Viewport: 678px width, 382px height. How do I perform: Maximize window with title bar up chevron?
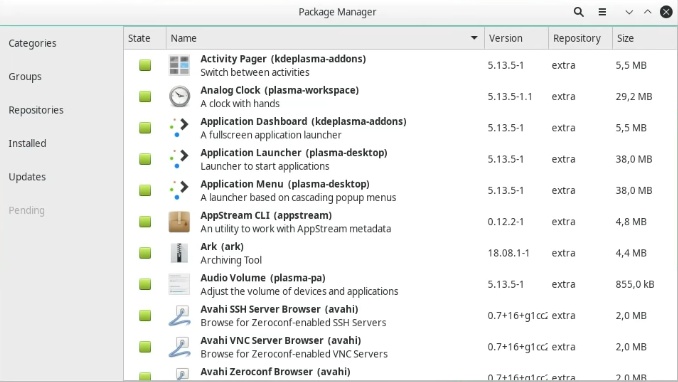click(647, 12)
